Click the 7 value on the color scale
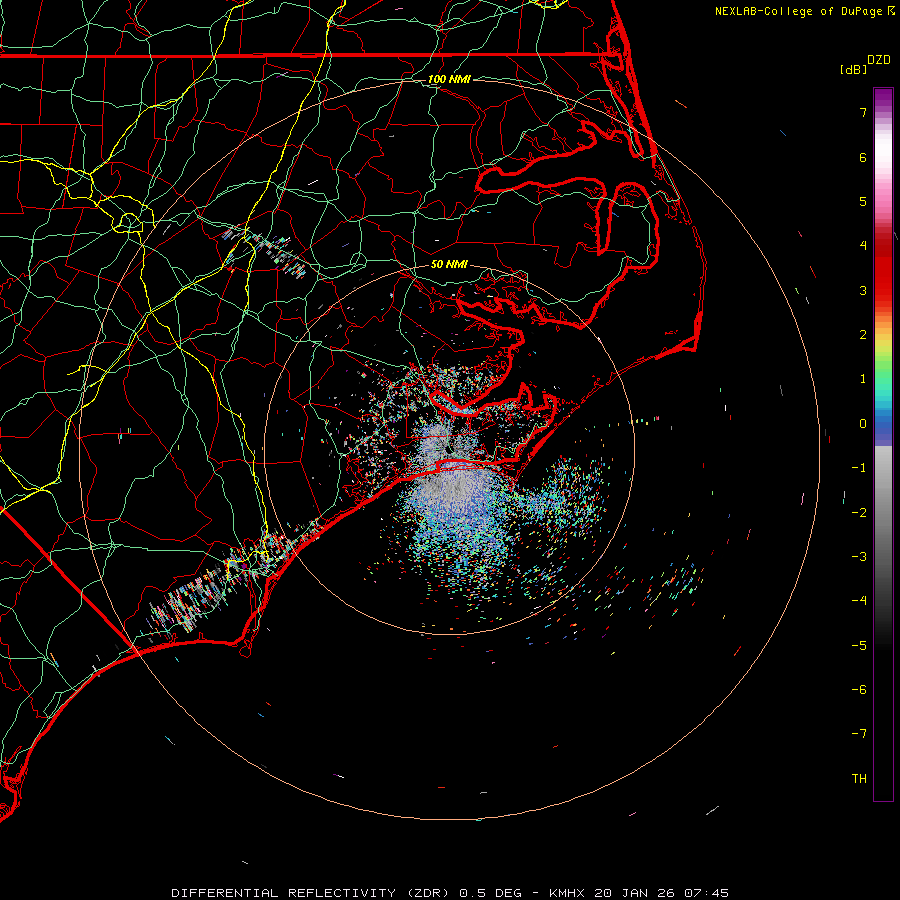The image size is (900, 900). [863, 112]
